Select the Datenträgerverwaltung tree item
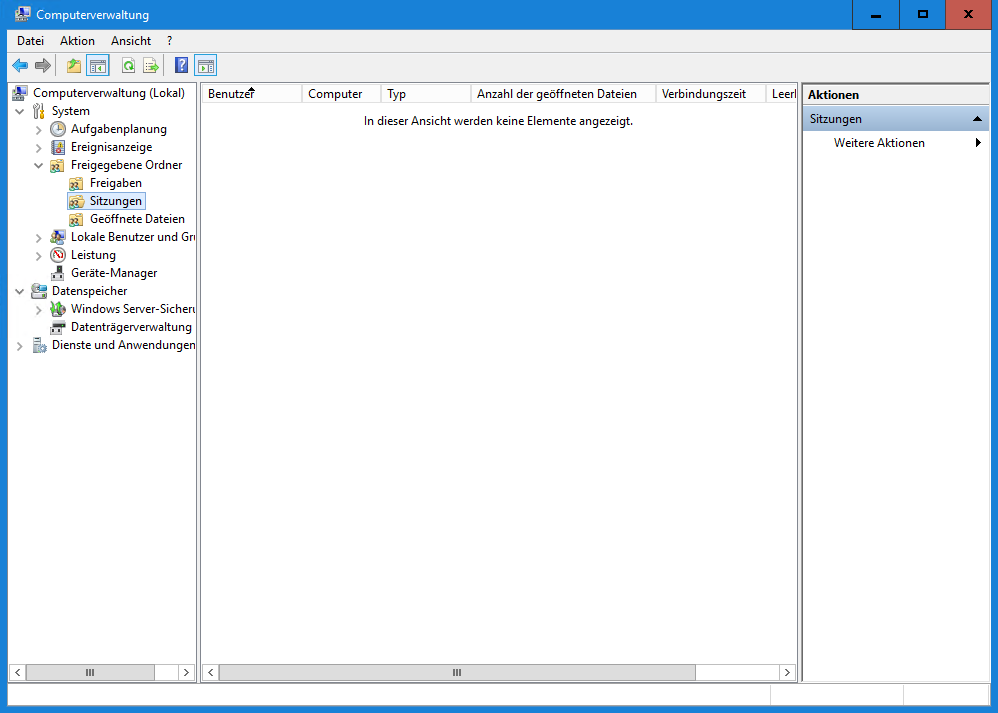The width and height of the screenshot is (998, 713). 131,327
